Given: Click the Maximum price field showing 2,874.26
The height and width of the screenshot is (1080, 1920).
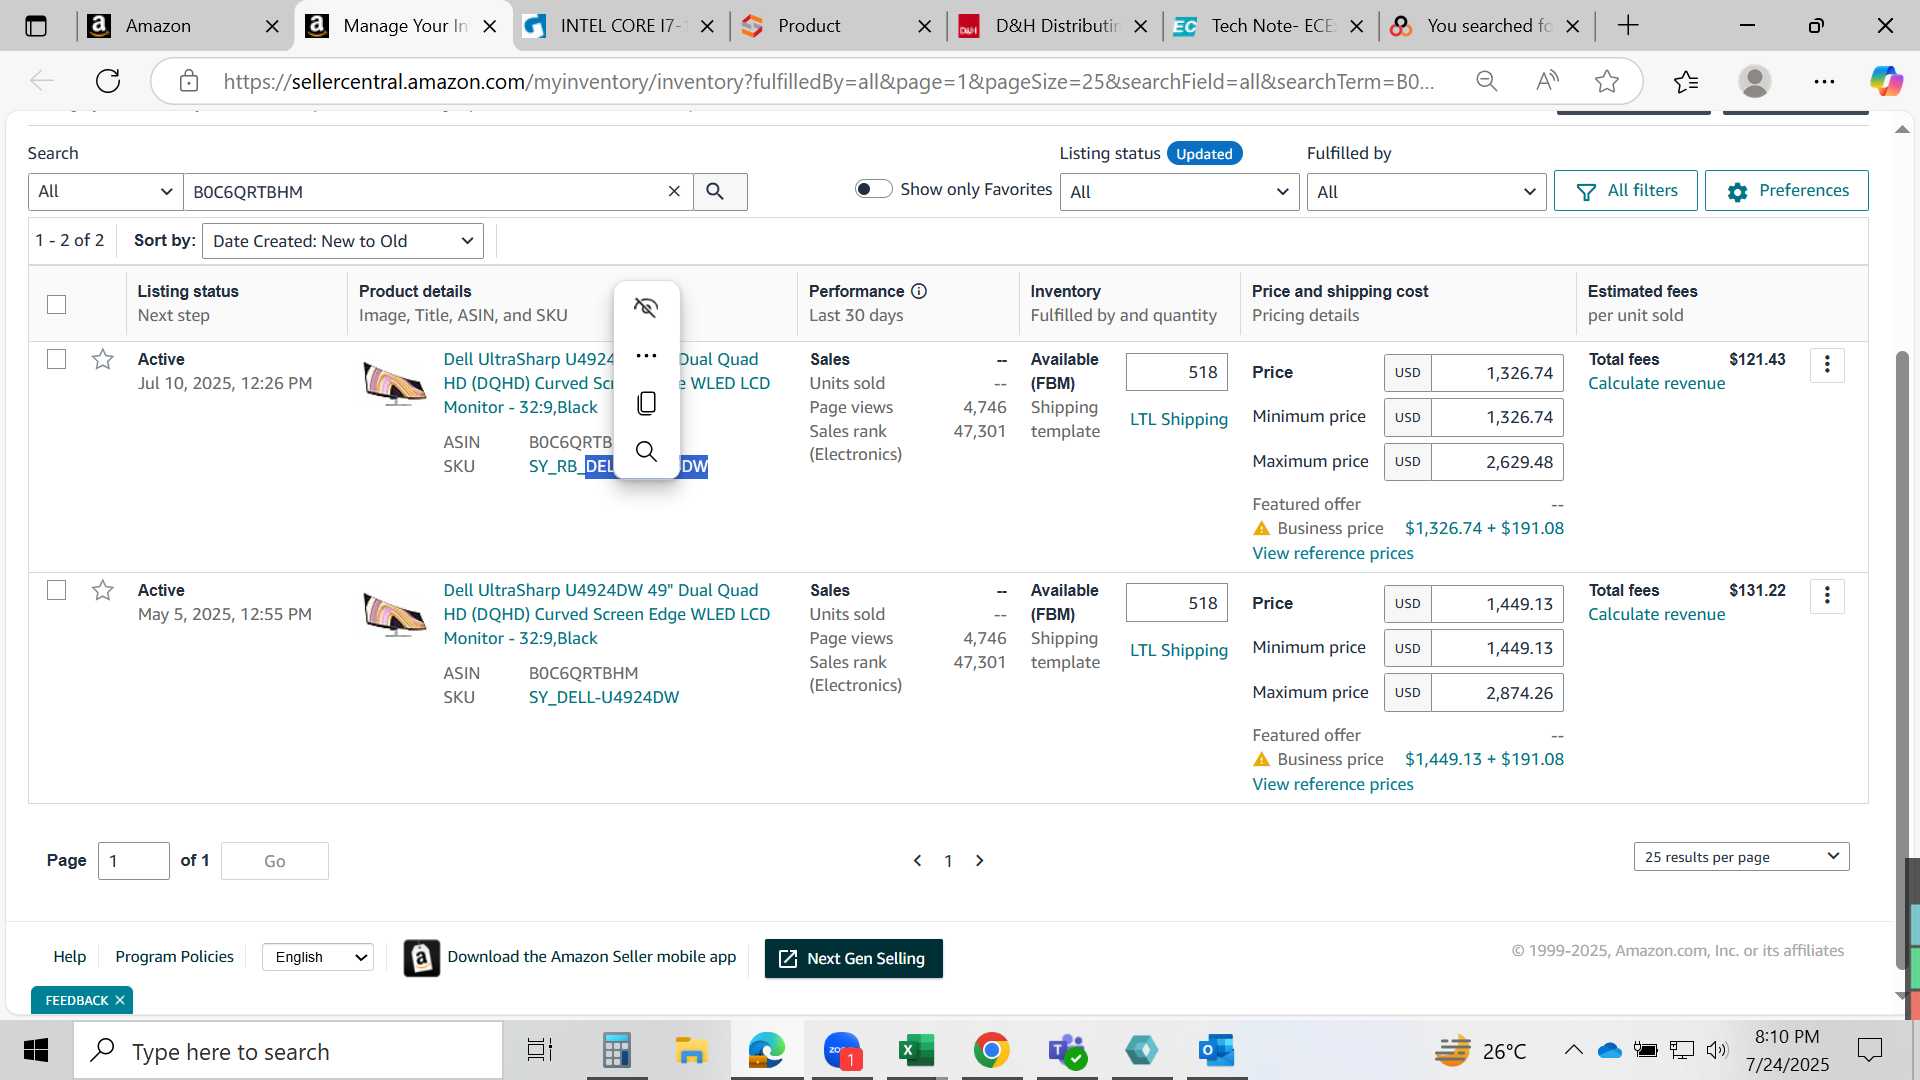Looking at the screenshot, I should 1496,693.
